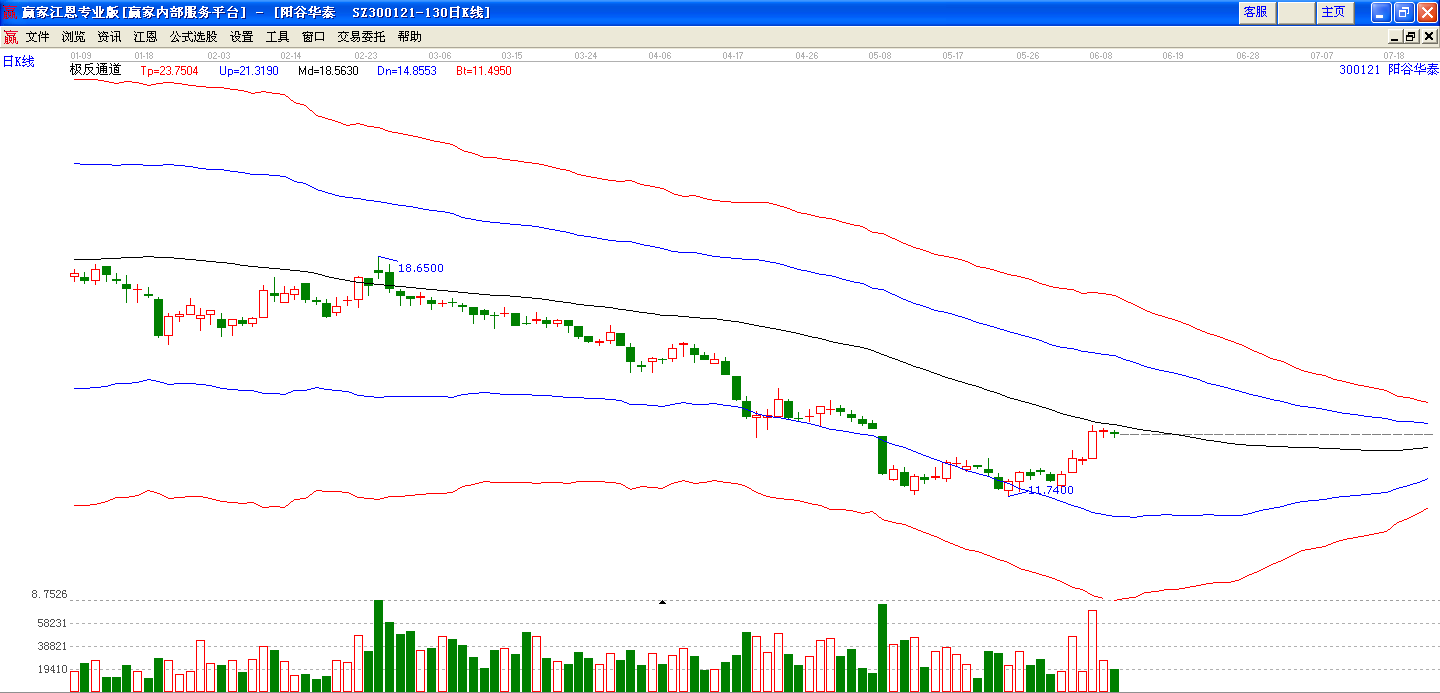The image size is (1440, 693).
Task: Click the 11.7400 low price marker
Action: tap(1051, 490)
